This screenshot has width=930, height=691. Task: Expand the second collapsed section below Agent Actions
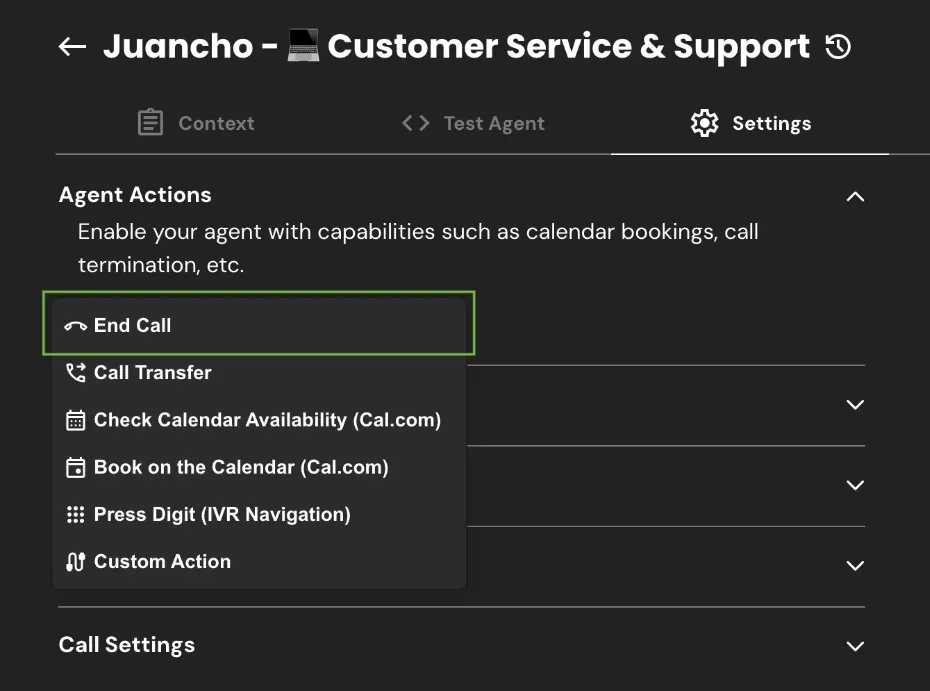tap(855, 485)
